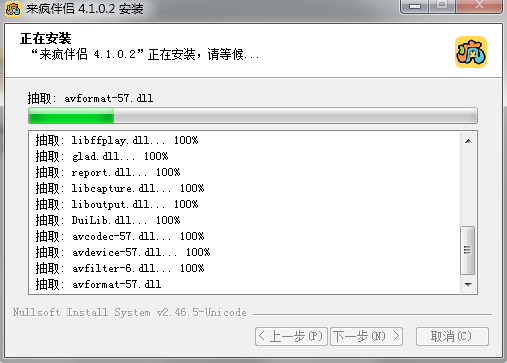Click the 请等候 subtitle text

coord(233,54)
